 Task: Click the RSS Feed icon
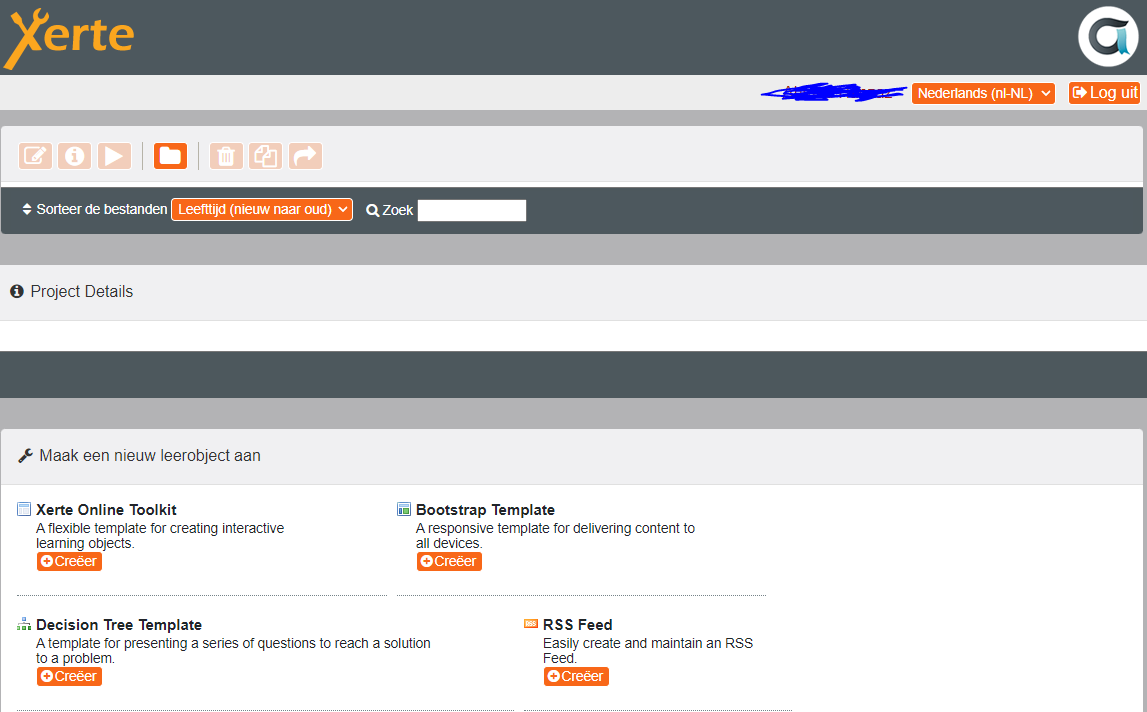[531, 623]
